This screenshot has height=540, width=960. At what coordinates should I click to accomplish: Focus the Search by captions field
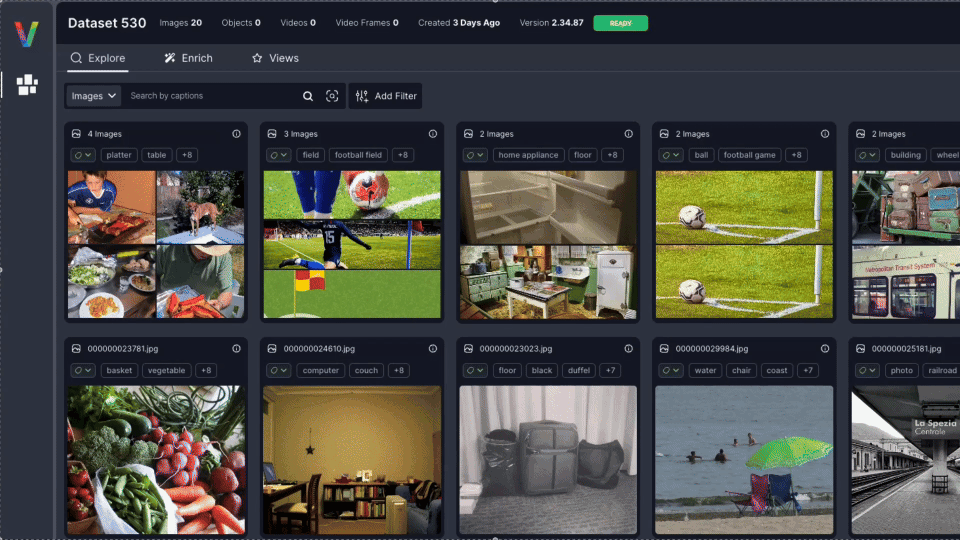pos(212,96)
